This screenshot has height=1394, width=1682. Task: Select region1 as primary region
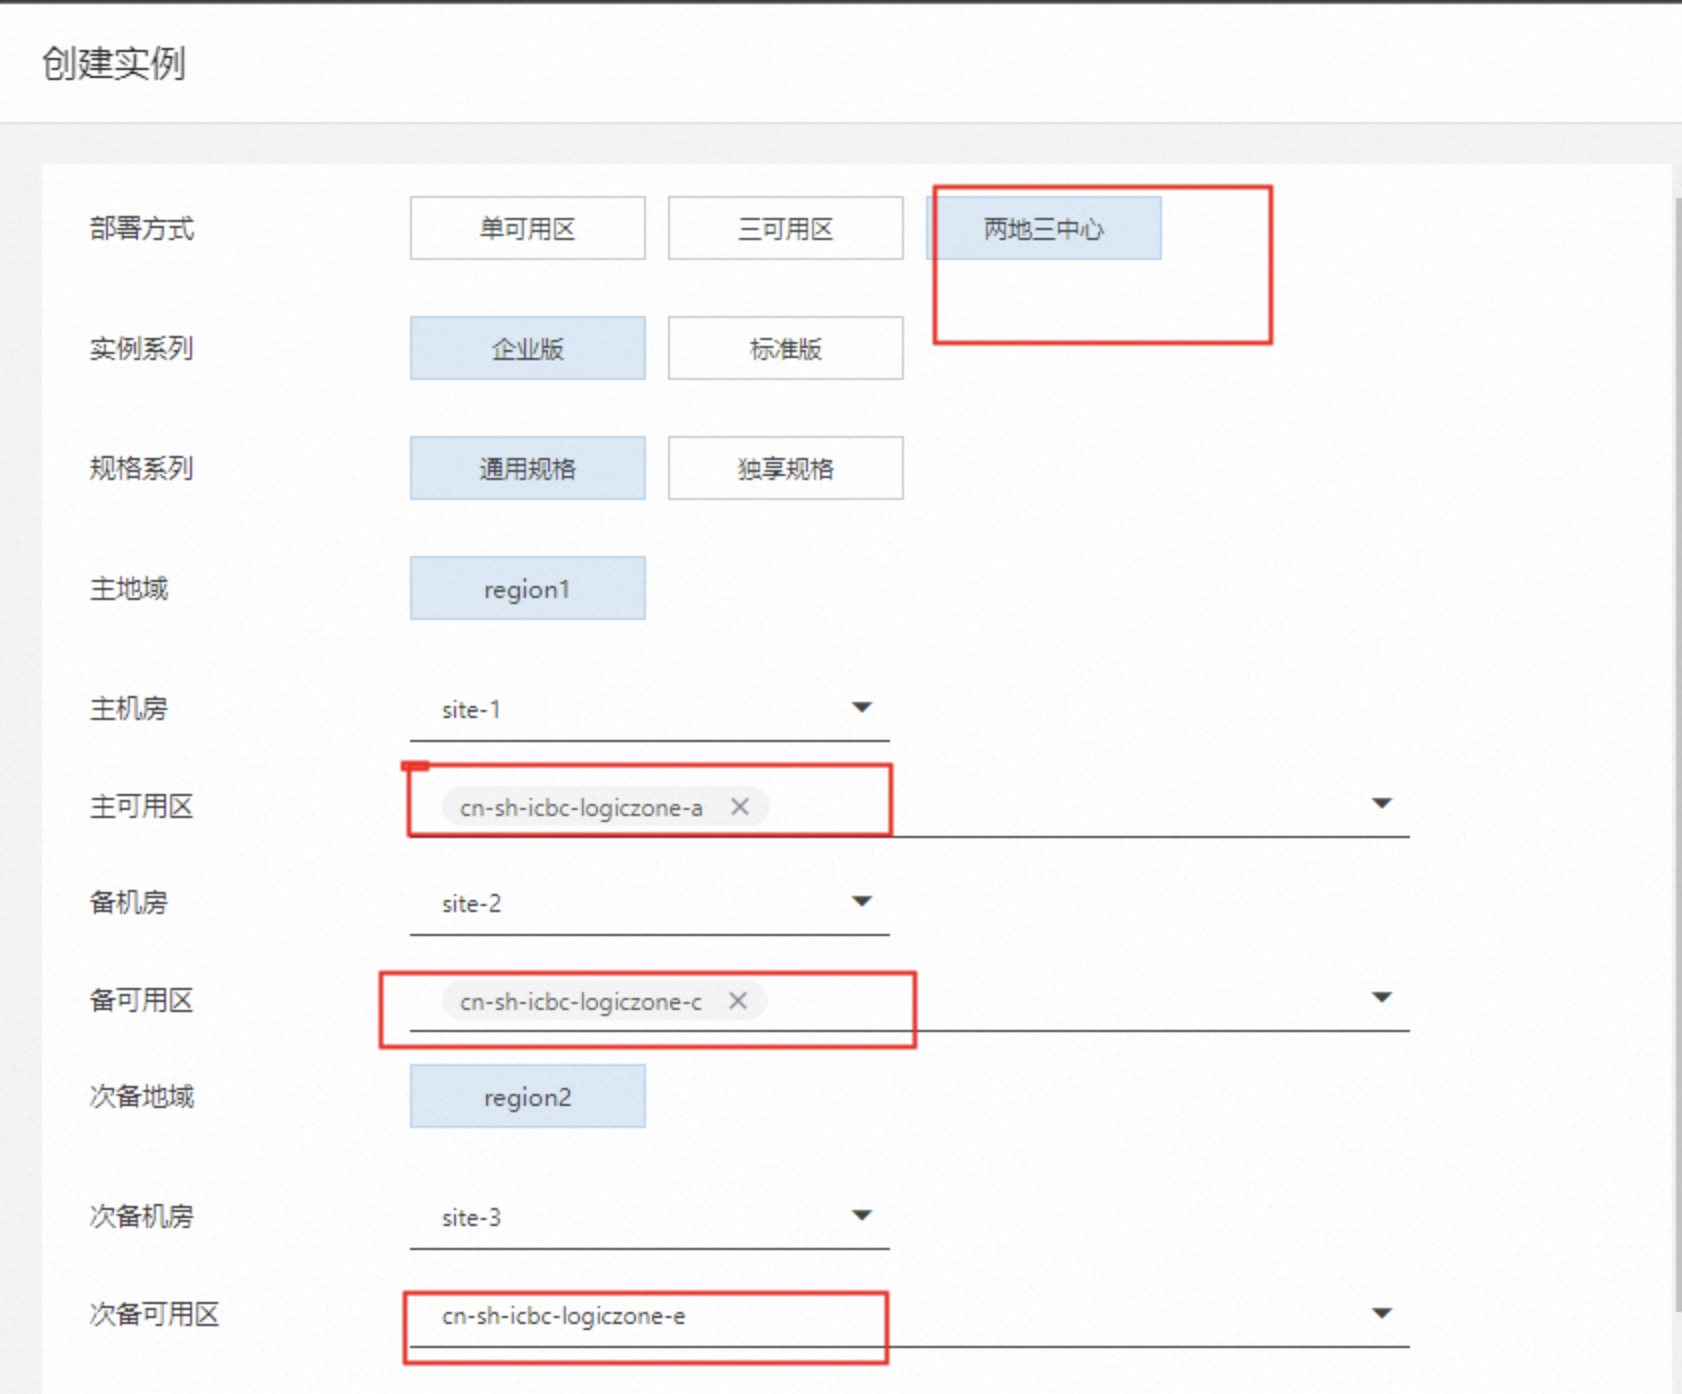(527, 589)
